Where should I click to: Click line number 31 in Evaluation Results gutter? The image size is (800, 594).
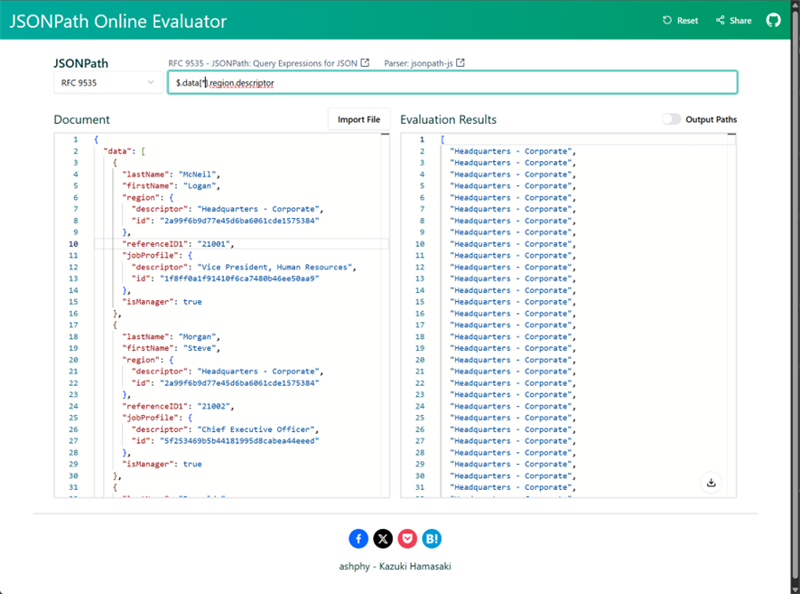click(419, 487)
